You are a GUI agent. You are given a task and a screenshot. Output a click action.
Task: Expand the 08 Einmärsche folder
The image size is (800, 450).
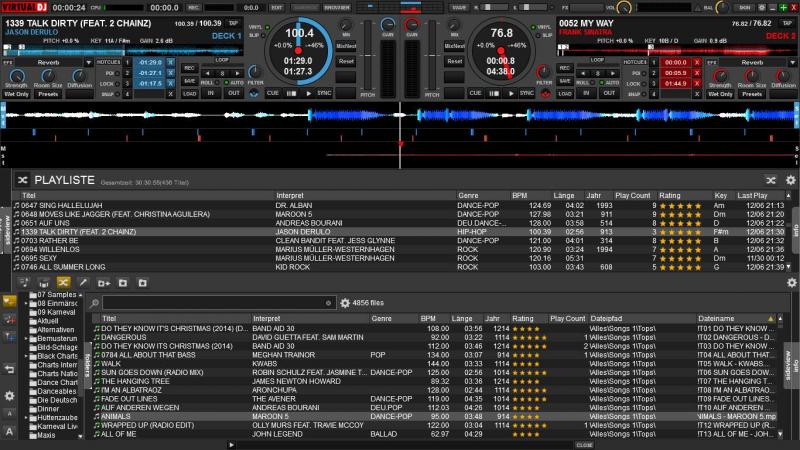pos(27,304)
